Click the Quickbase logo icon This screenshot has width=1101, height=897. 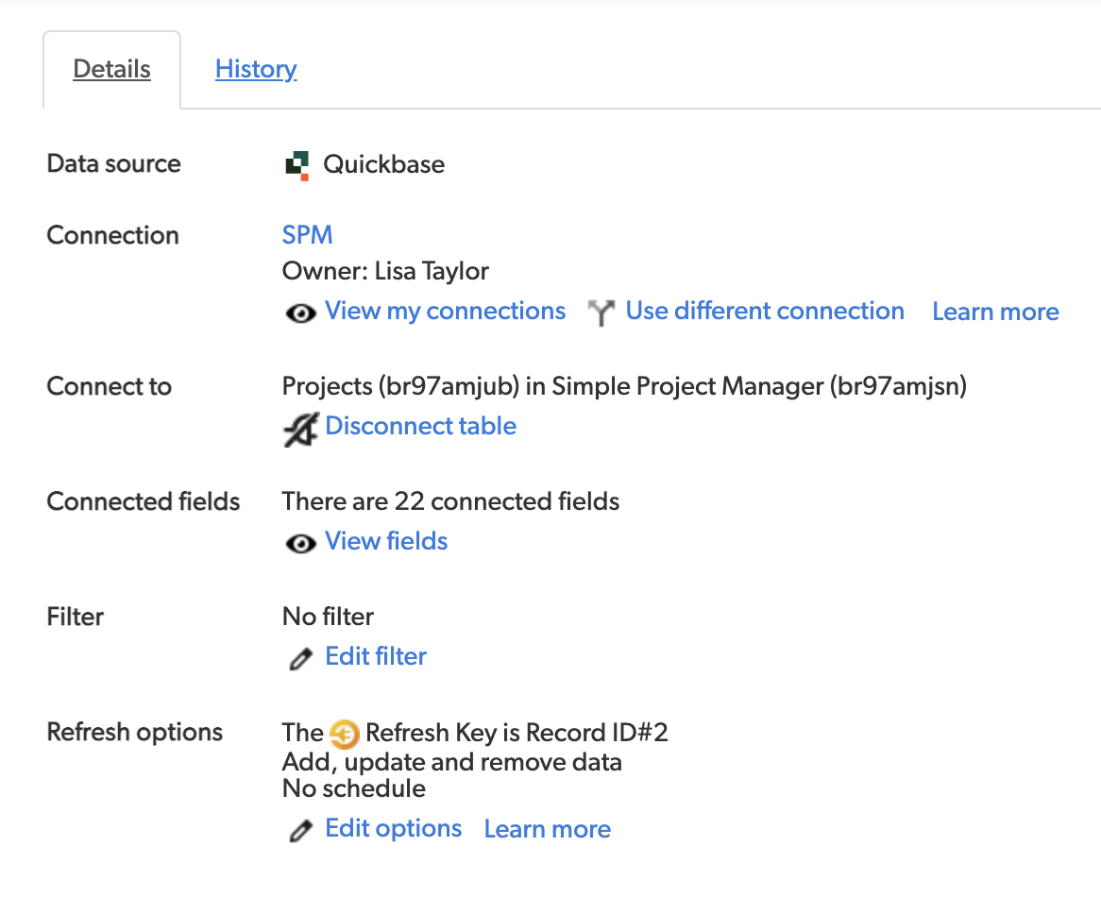tap(297, 165)
